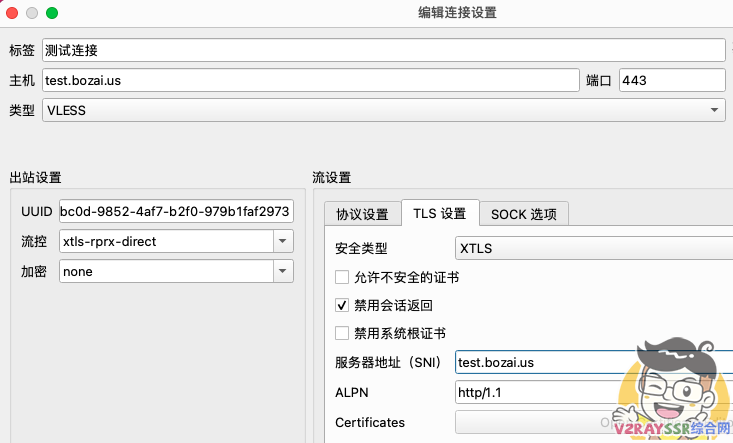Click the green maximize window button

tap(52, 13)
